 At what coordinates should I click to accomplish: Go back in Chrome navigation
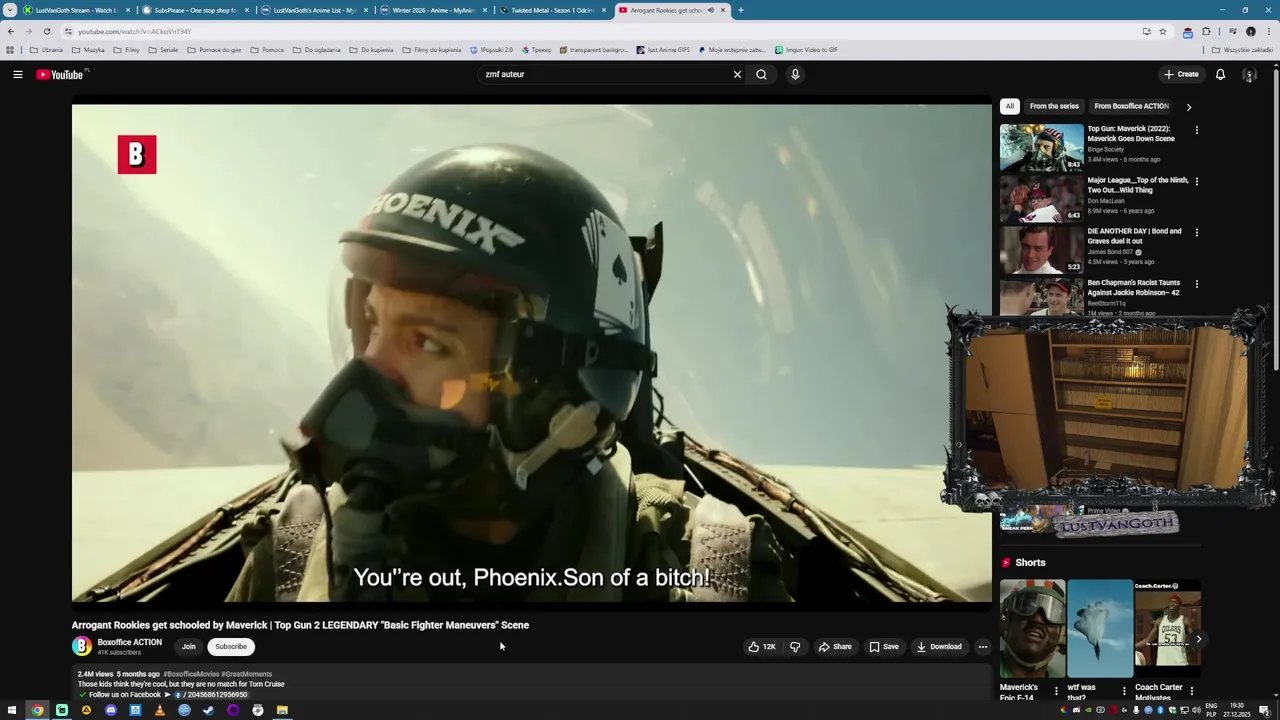(x=11, y=31)
